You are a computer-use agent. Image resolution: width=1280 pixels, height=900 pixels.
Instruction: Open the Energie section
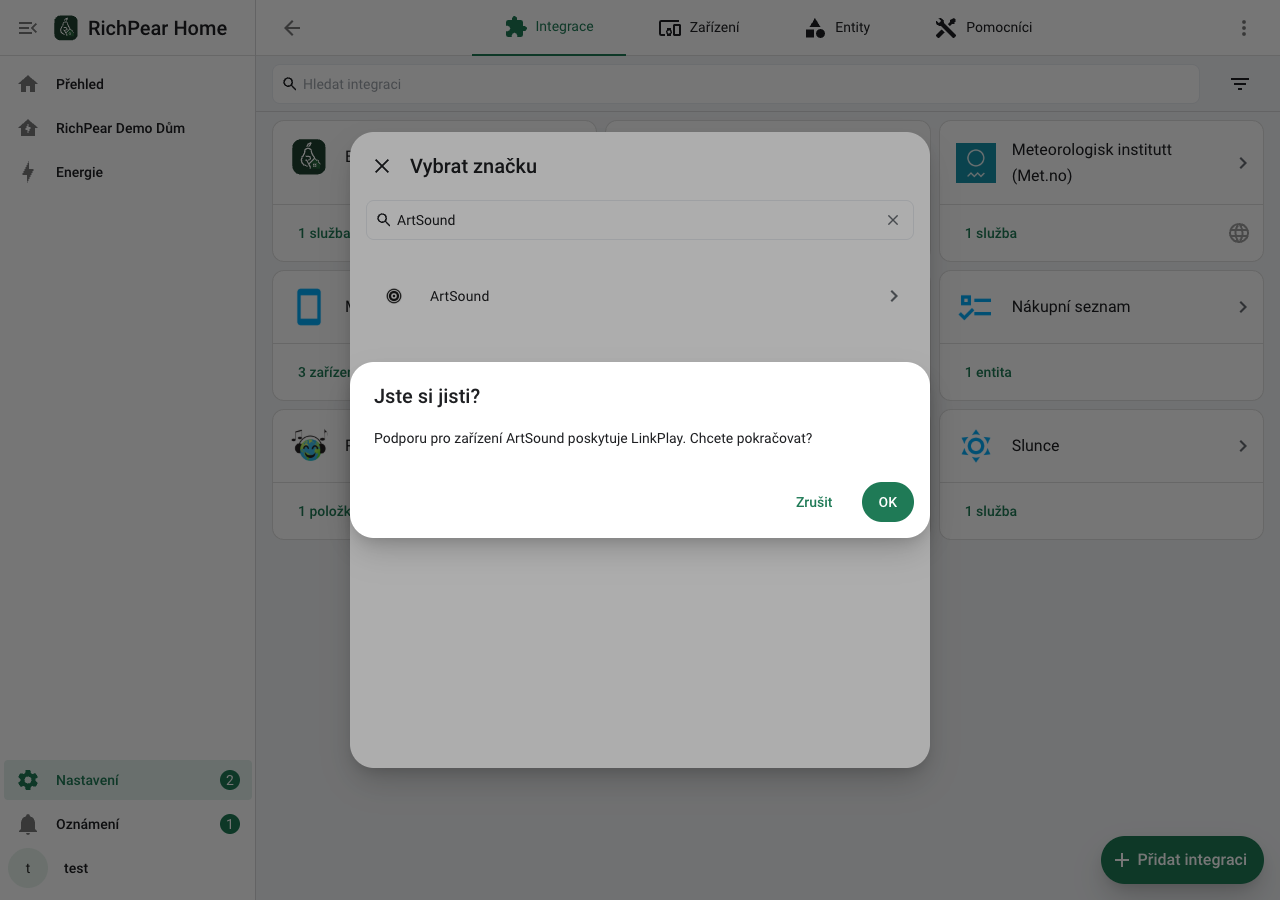pyautogui.click(x=128, y=172)
